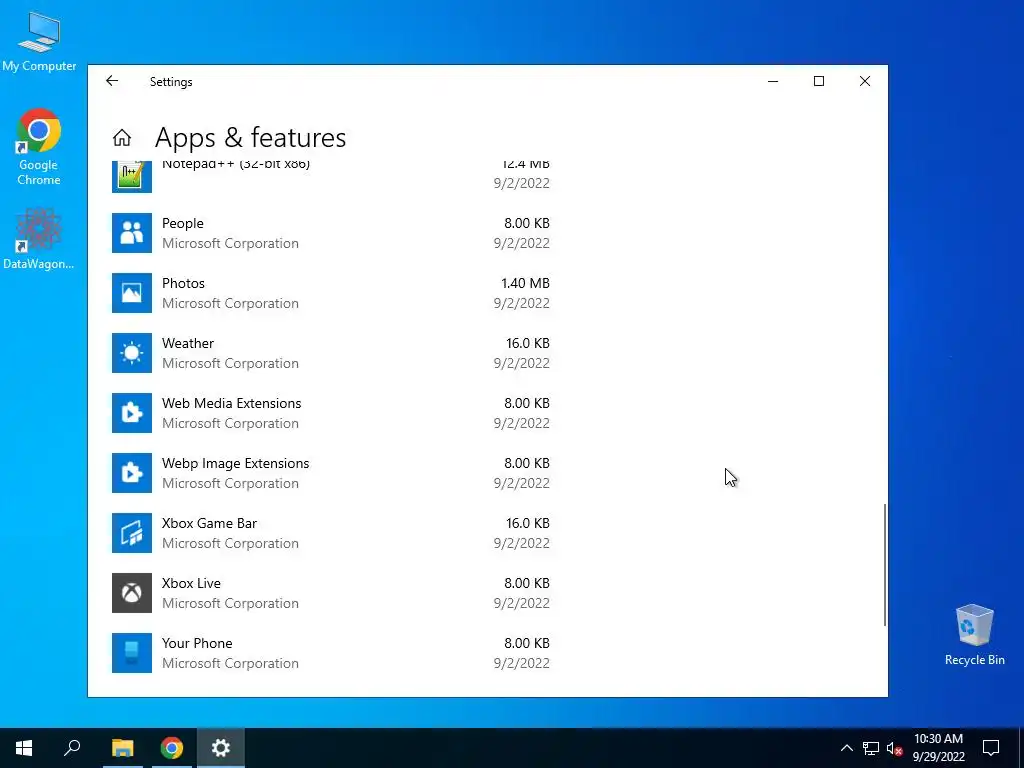Close the Settings window
1024x768 pixels.
coord(865,81)
